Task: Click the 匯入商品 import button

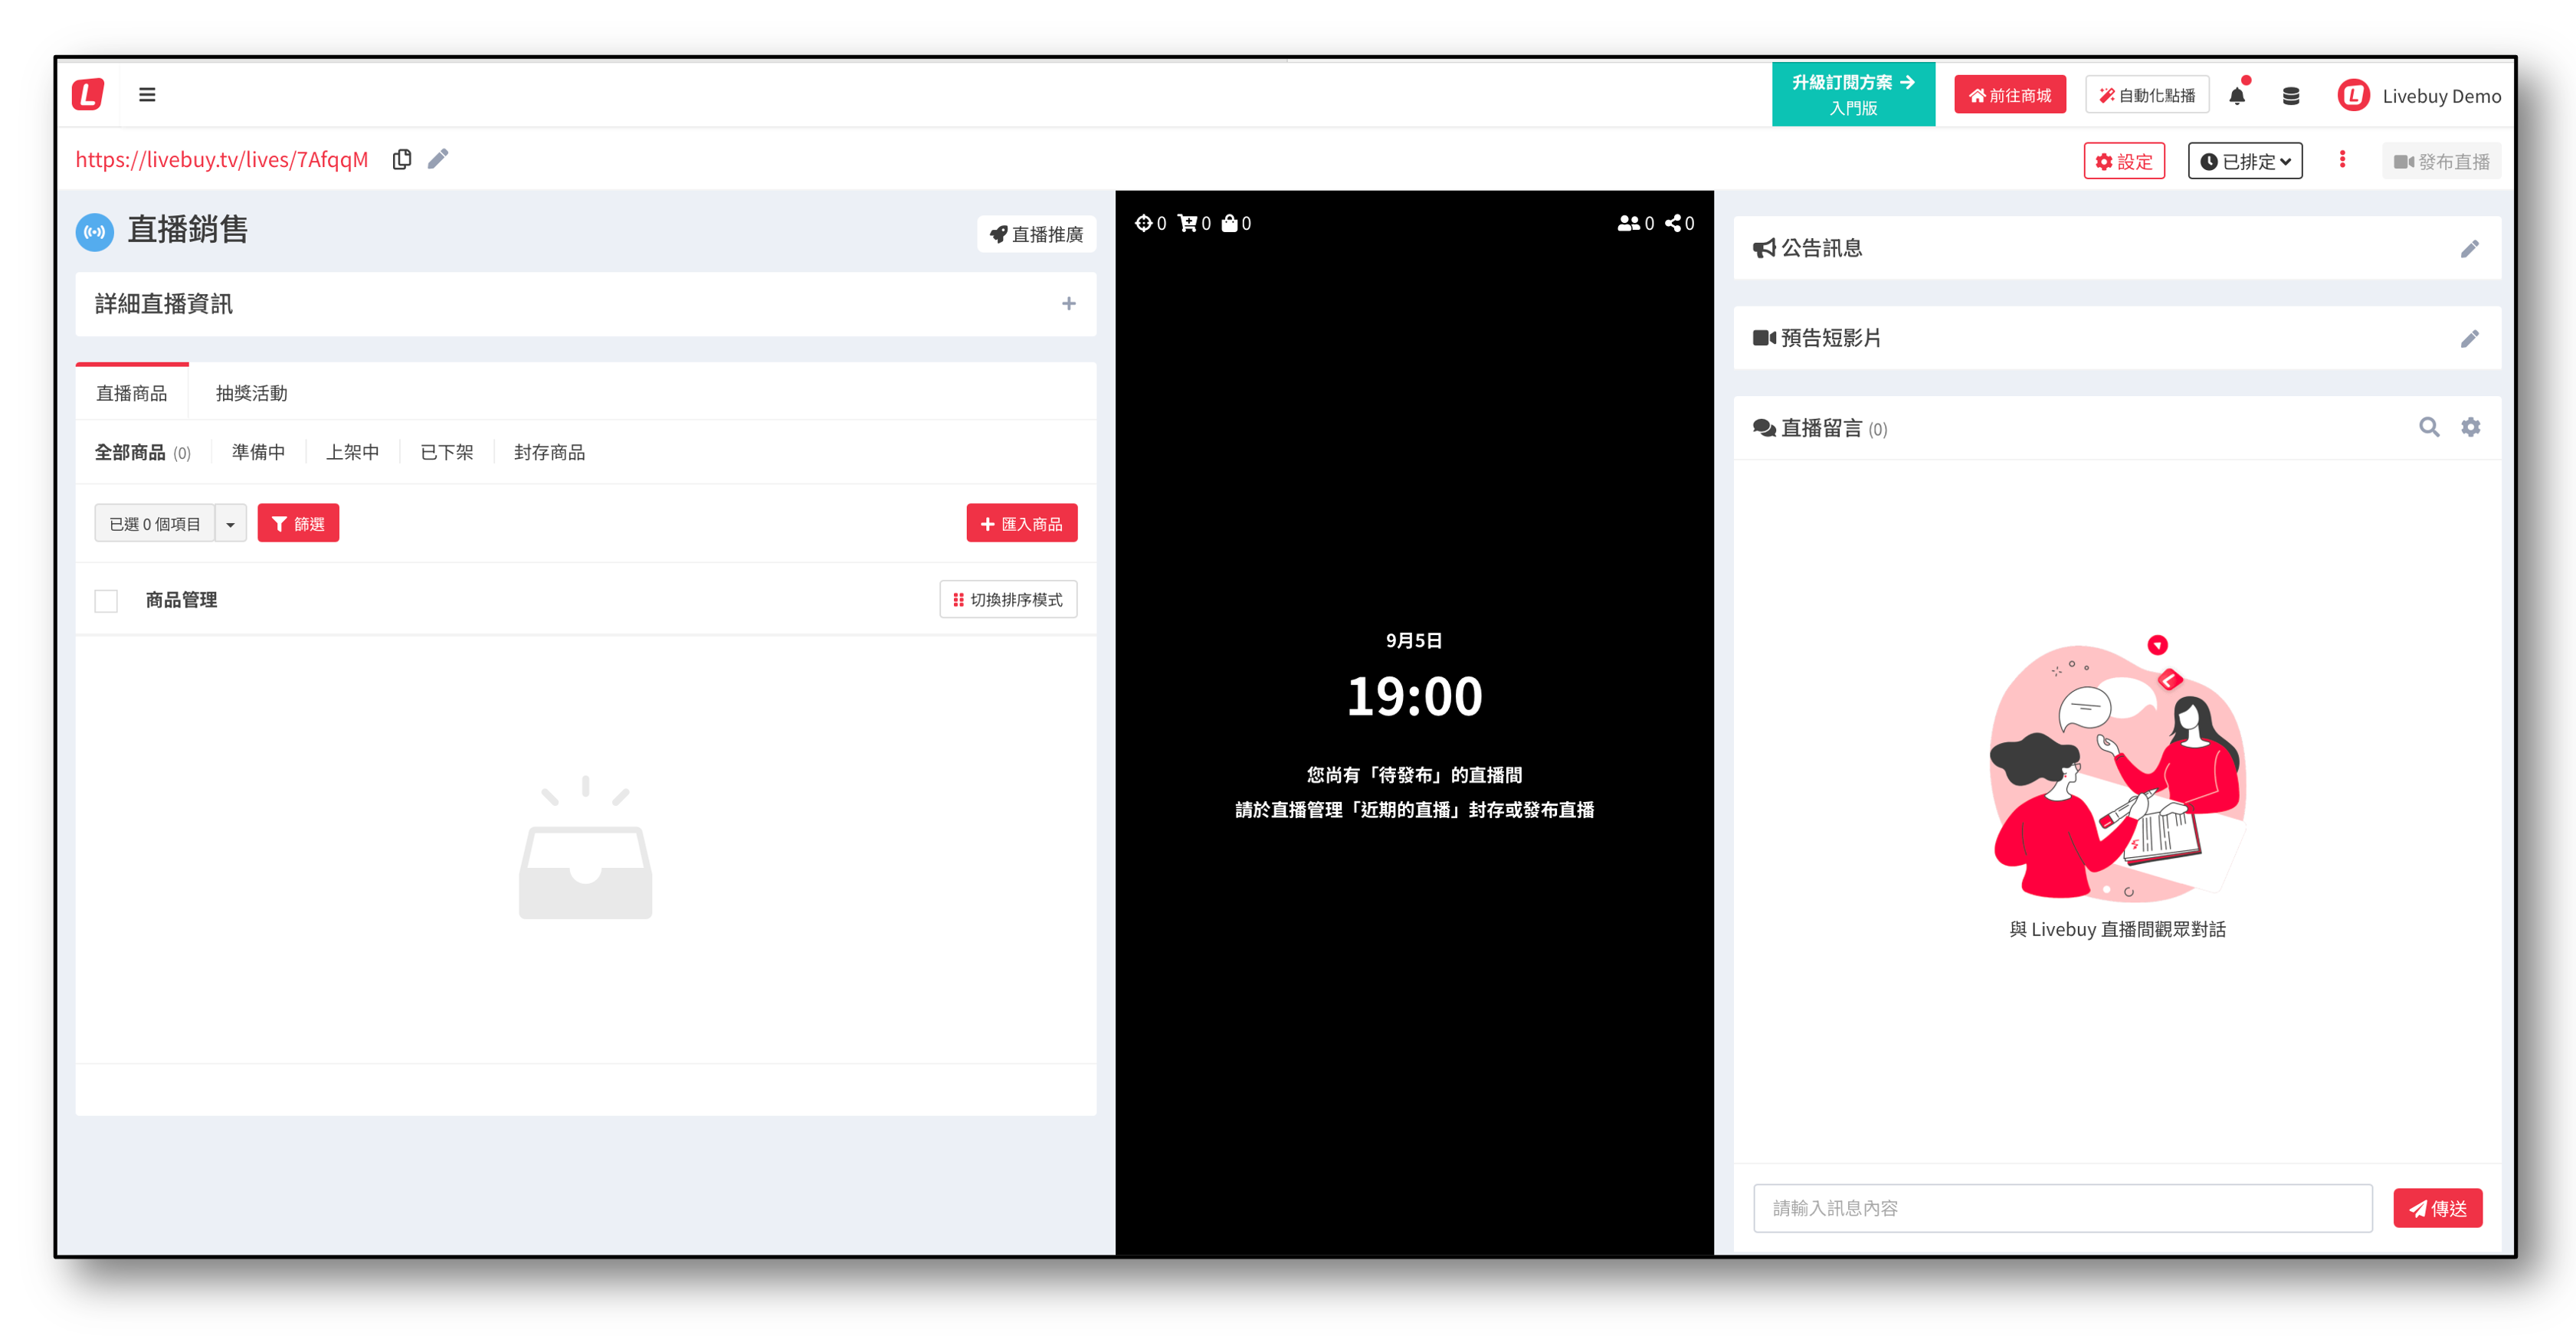Action: [1021, 524]
